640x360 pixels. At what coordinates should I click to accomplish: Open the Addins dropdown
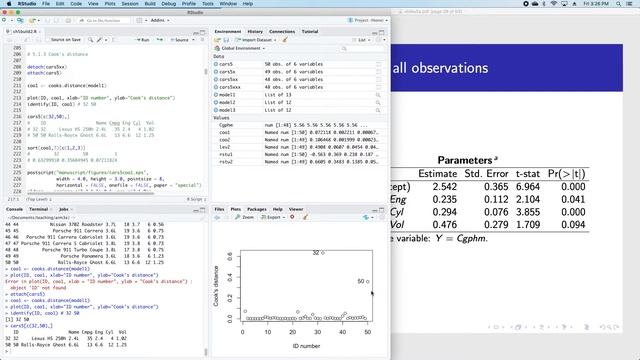pos(160,20)
